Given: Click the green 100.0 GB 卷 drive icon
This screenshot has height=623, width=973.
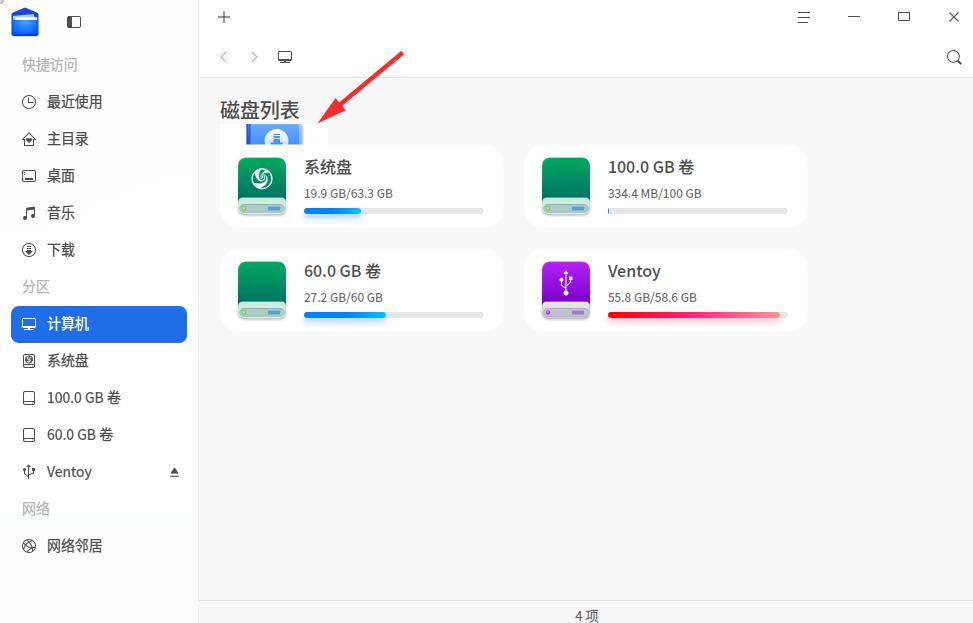Looking at the screenshot, I should pos(566,186).
